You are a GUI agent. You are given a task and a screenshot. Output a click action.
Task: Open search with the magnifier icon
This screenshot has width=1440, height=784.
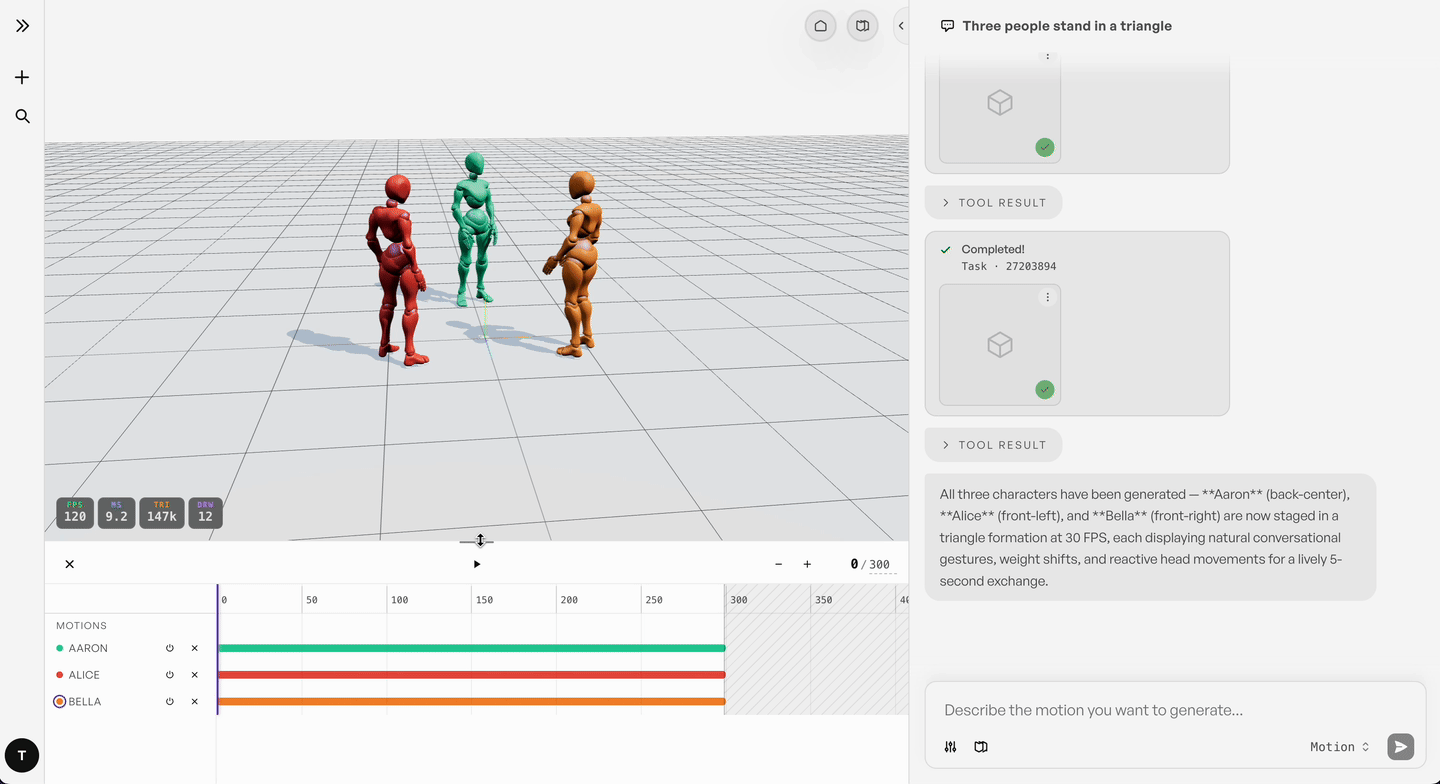click(22, 116)
